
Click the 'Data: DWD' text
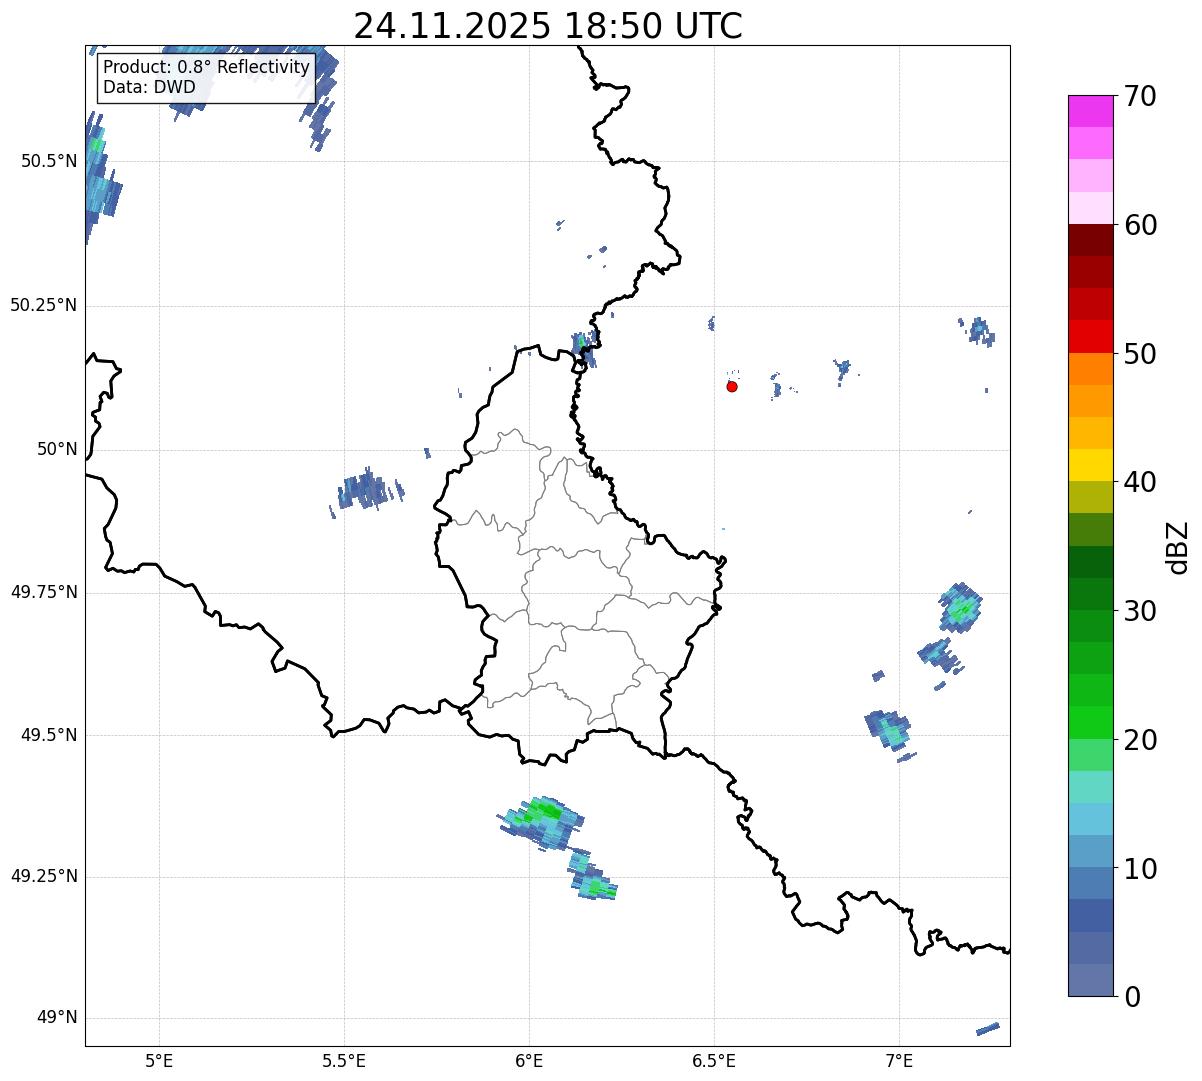pyautogui.click(x=150, y=87)
